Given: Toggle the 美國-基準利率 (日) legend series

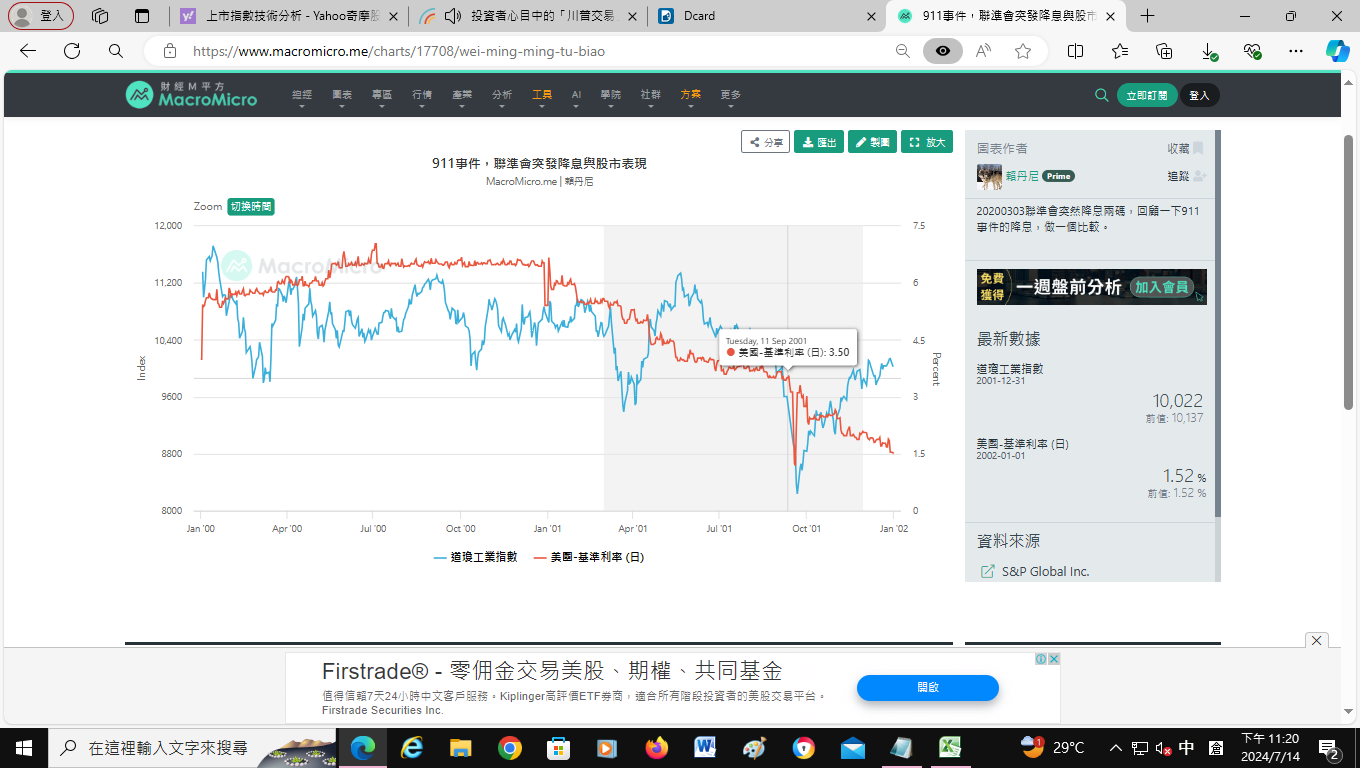Looking at the screenshot, I should pyautogui.click(x=589, y=557).
